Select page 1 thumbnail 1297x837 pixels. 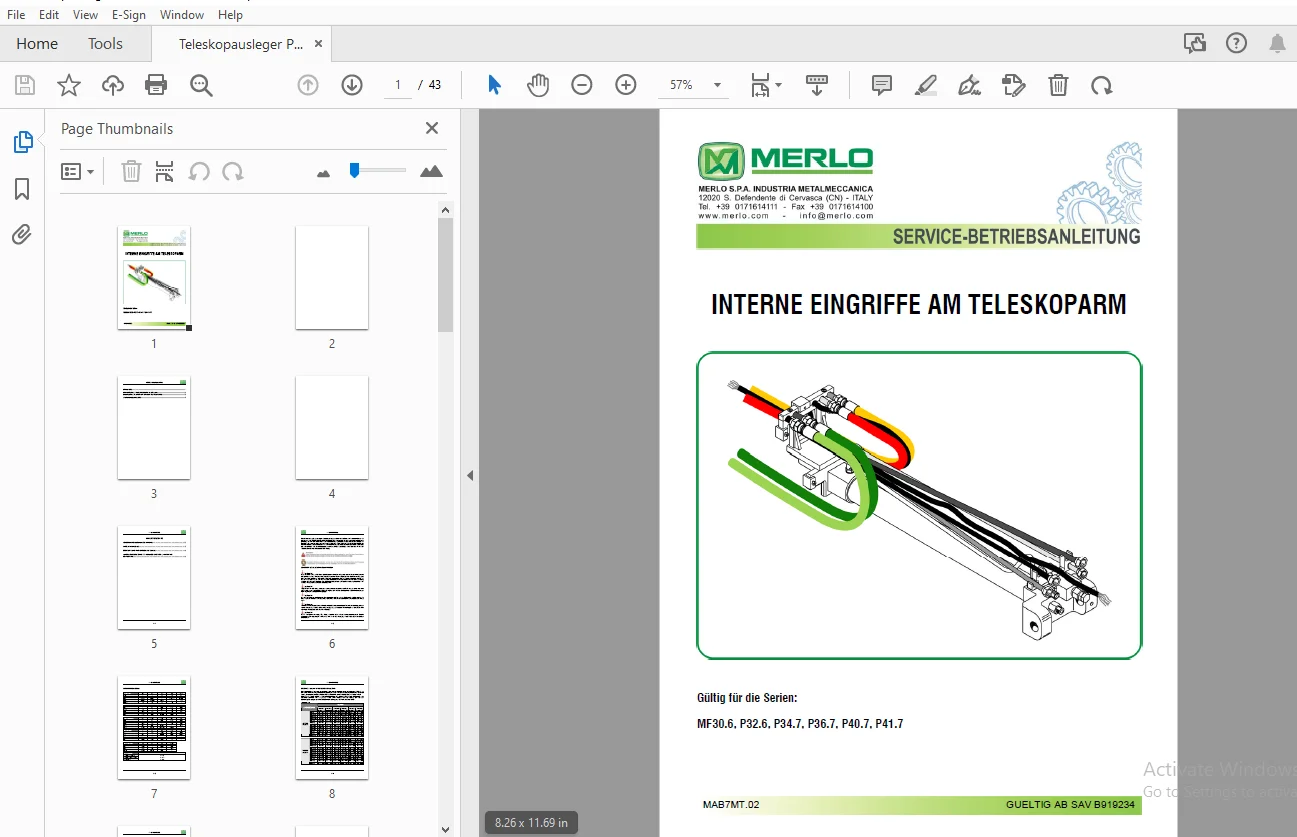(x=154, y=277)
